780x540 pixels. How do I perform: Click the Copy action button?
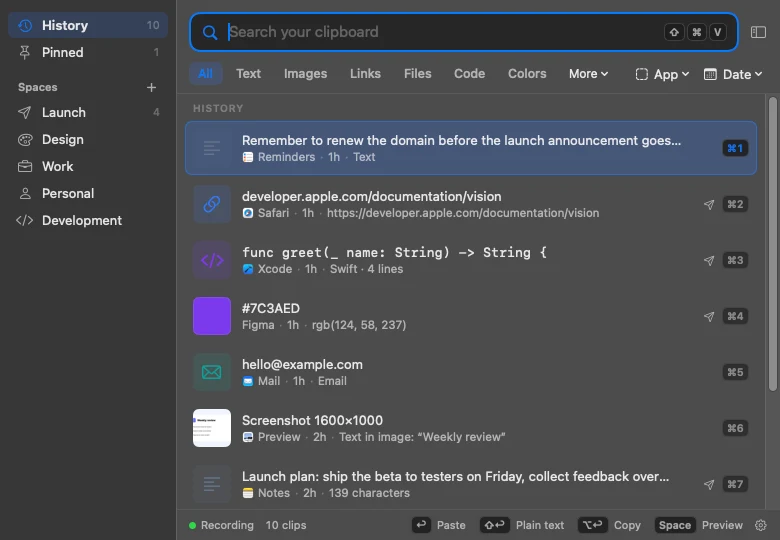point(609,525)
